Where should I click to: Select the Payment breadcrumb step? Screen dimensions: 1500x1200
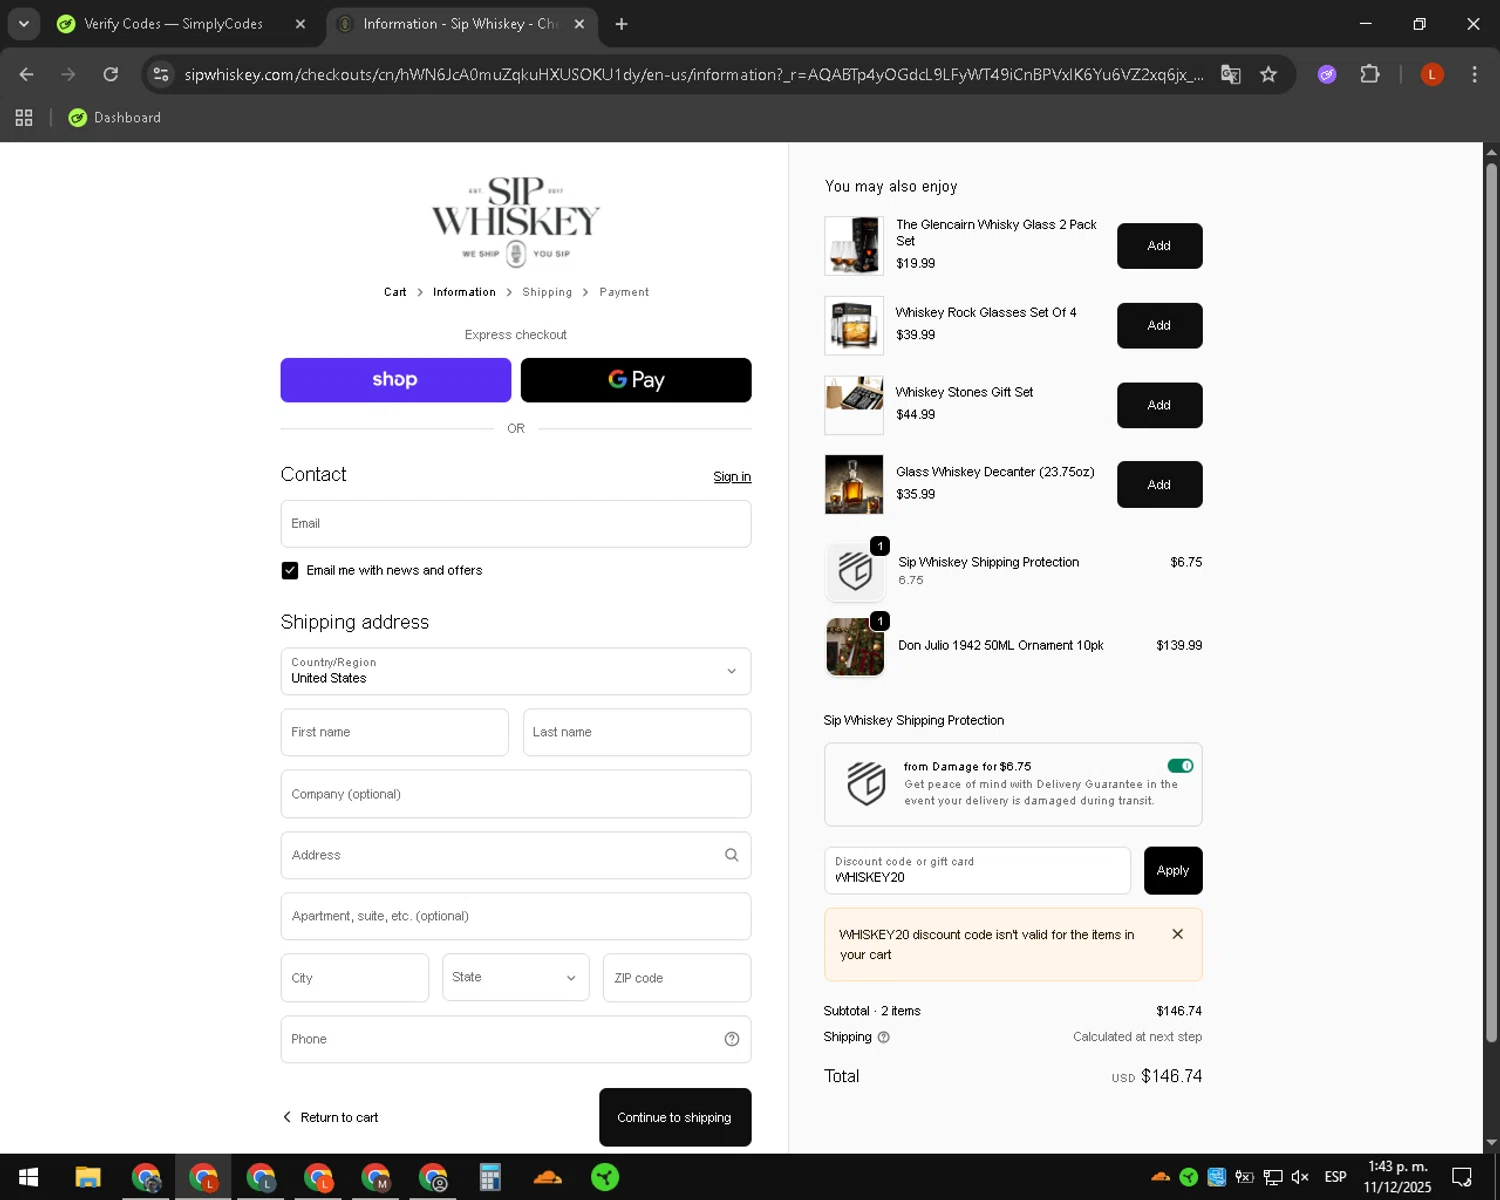624,292
